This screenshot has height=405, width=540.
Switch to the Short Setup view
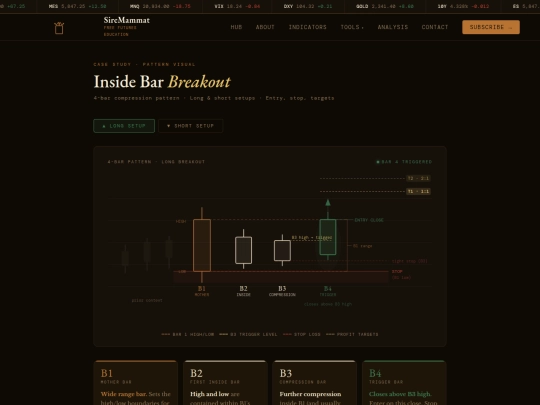tap(190, 126)
